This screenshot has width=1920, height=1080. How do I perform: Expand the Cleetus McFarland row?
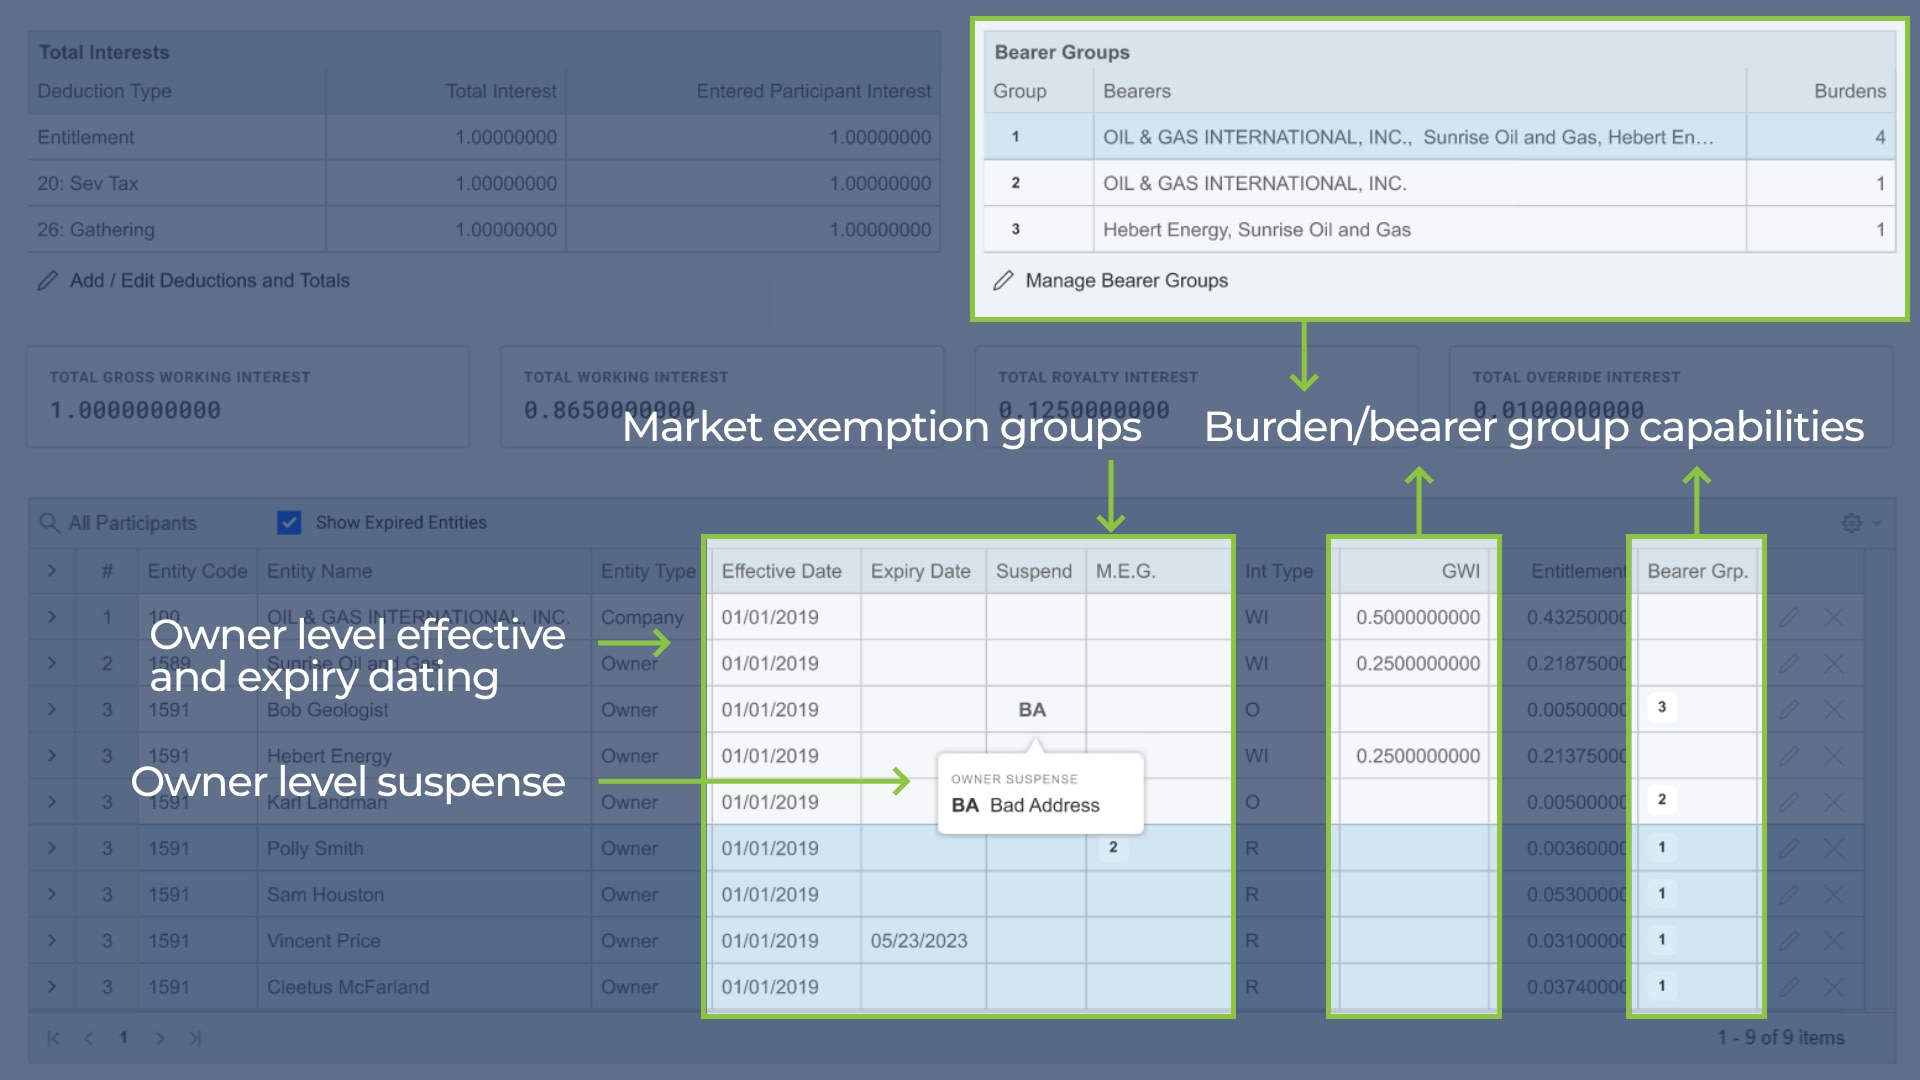[52, 987]
